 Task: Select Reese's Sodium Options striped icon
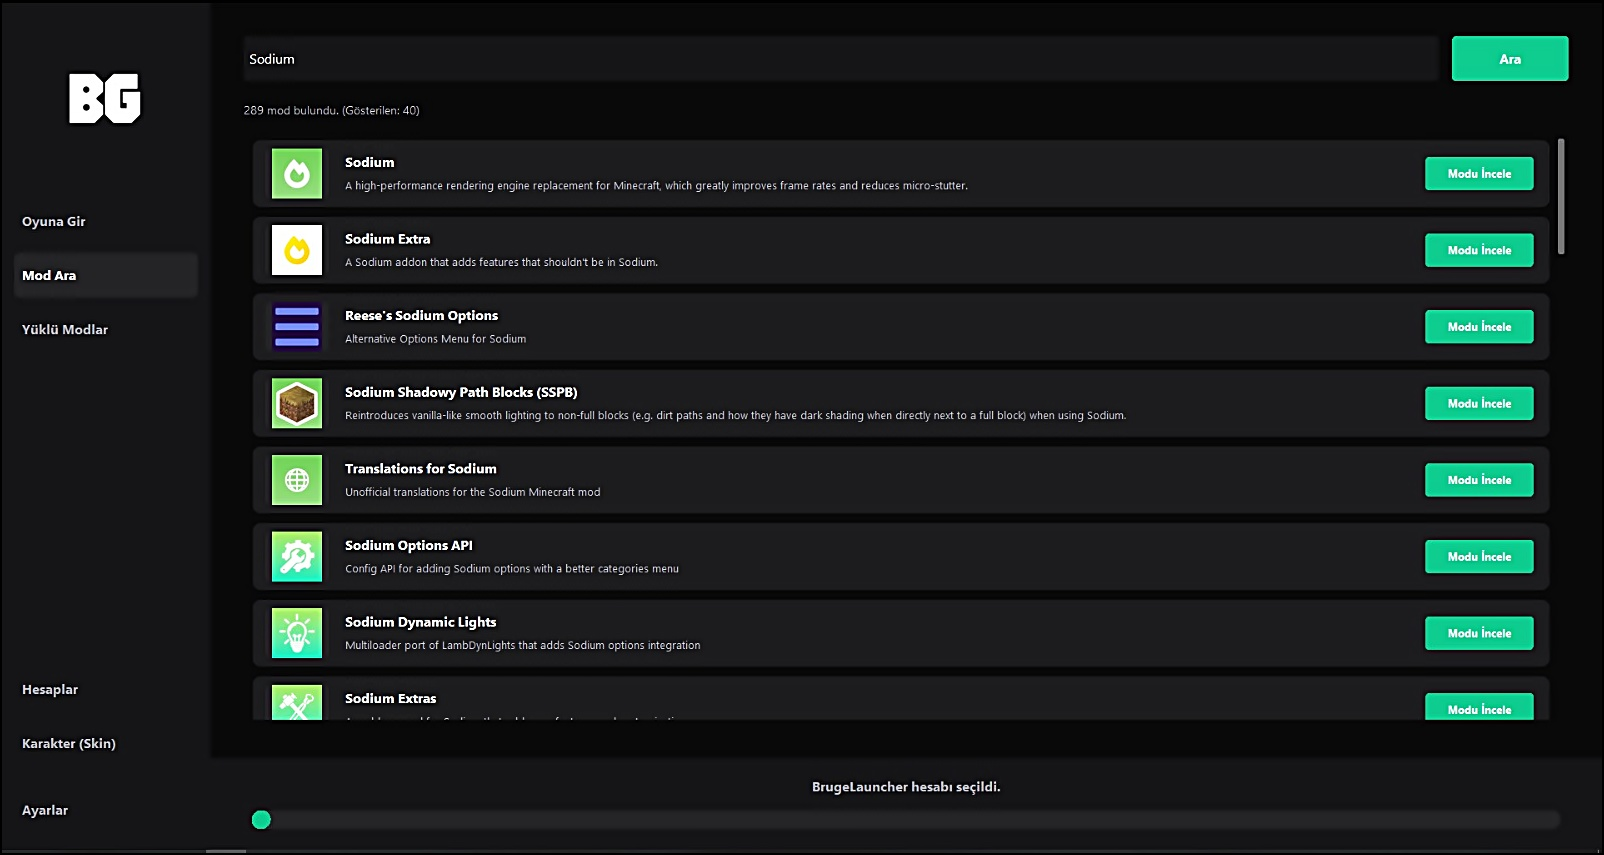point(297,327)
